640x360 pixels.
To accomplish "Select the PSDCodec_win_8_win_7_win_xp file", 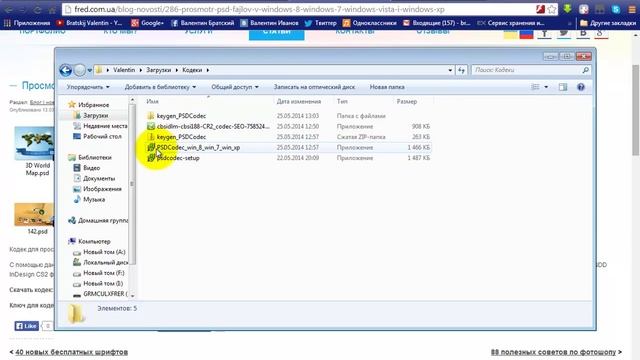I will click(288, 147).
